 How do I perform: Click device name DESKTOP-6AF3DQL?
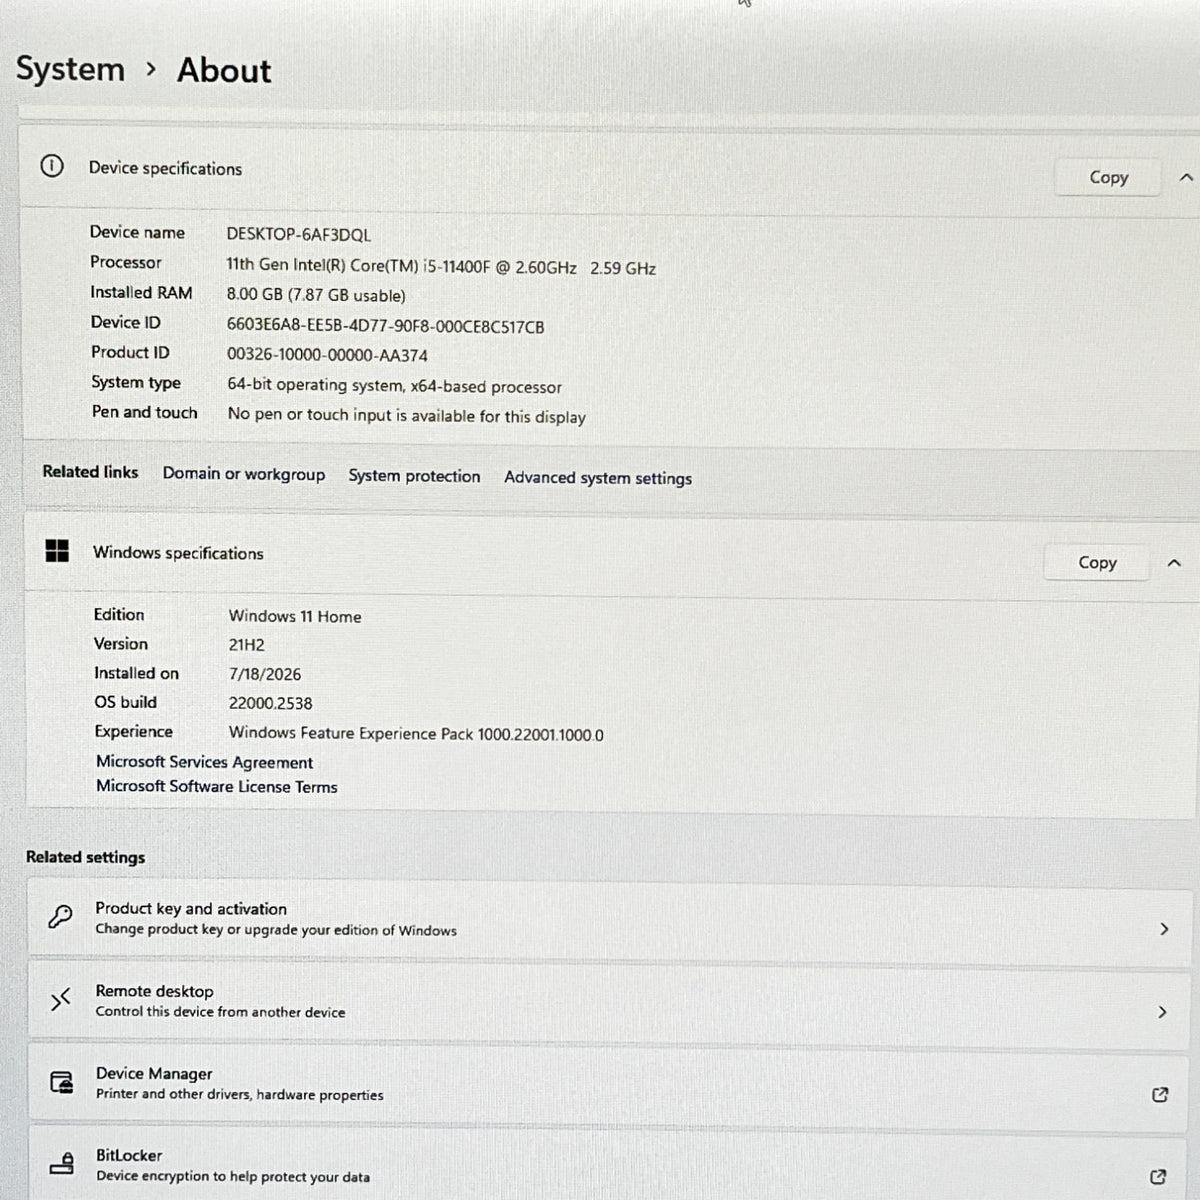click(298, 234)
